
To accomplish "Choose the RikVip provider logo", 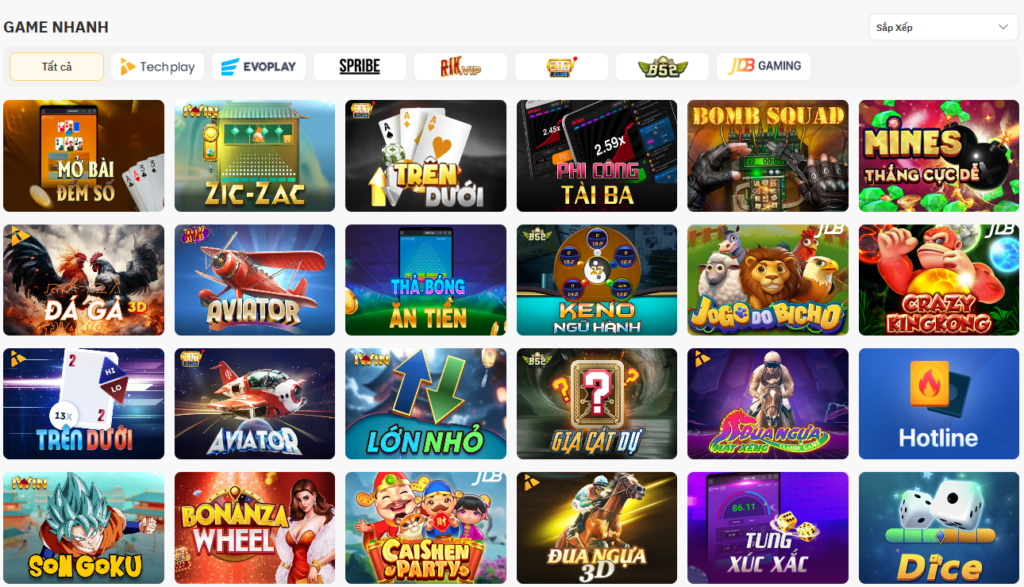I will [460, 67].
